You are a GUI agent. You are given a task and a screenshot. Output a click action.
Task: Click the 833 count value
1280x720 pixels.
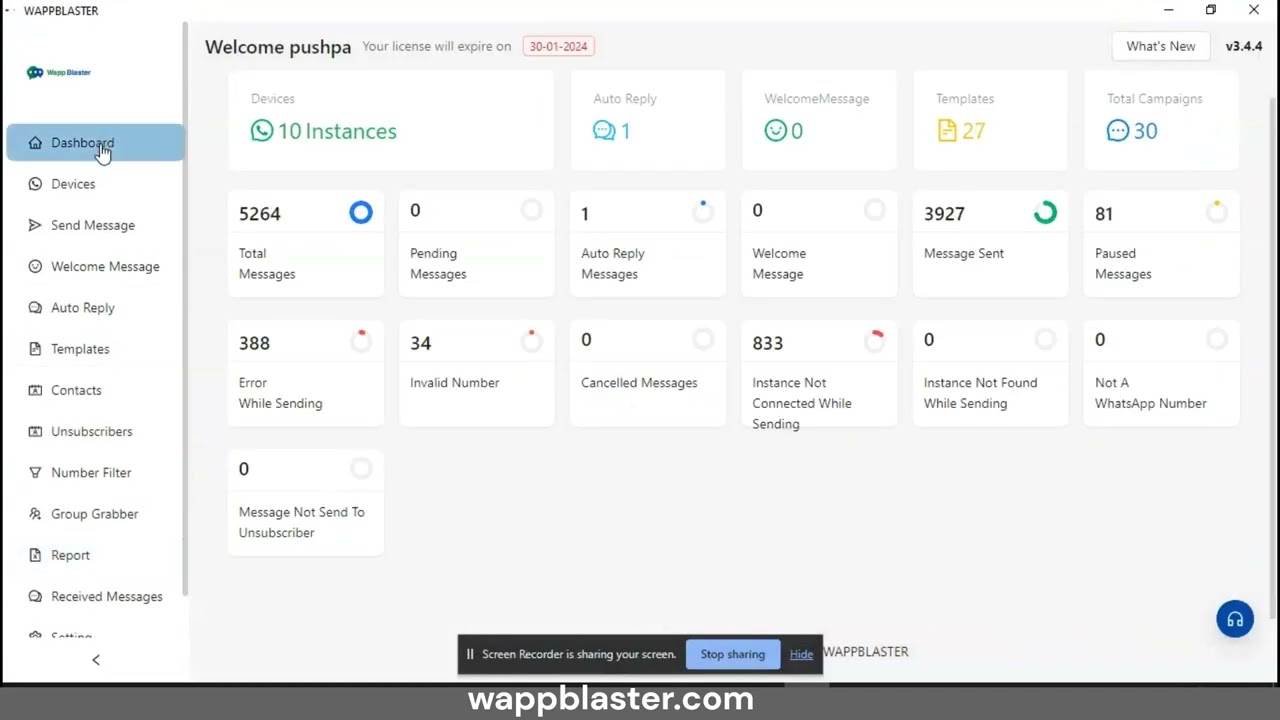[768, 343]
